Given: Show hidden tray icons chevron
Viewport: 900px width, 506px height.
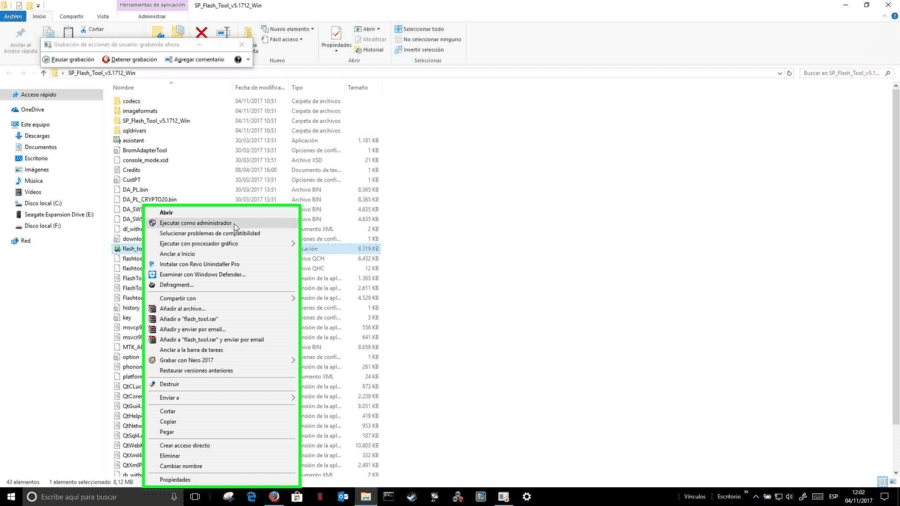Looking at the screenshot, I should 755,497.
